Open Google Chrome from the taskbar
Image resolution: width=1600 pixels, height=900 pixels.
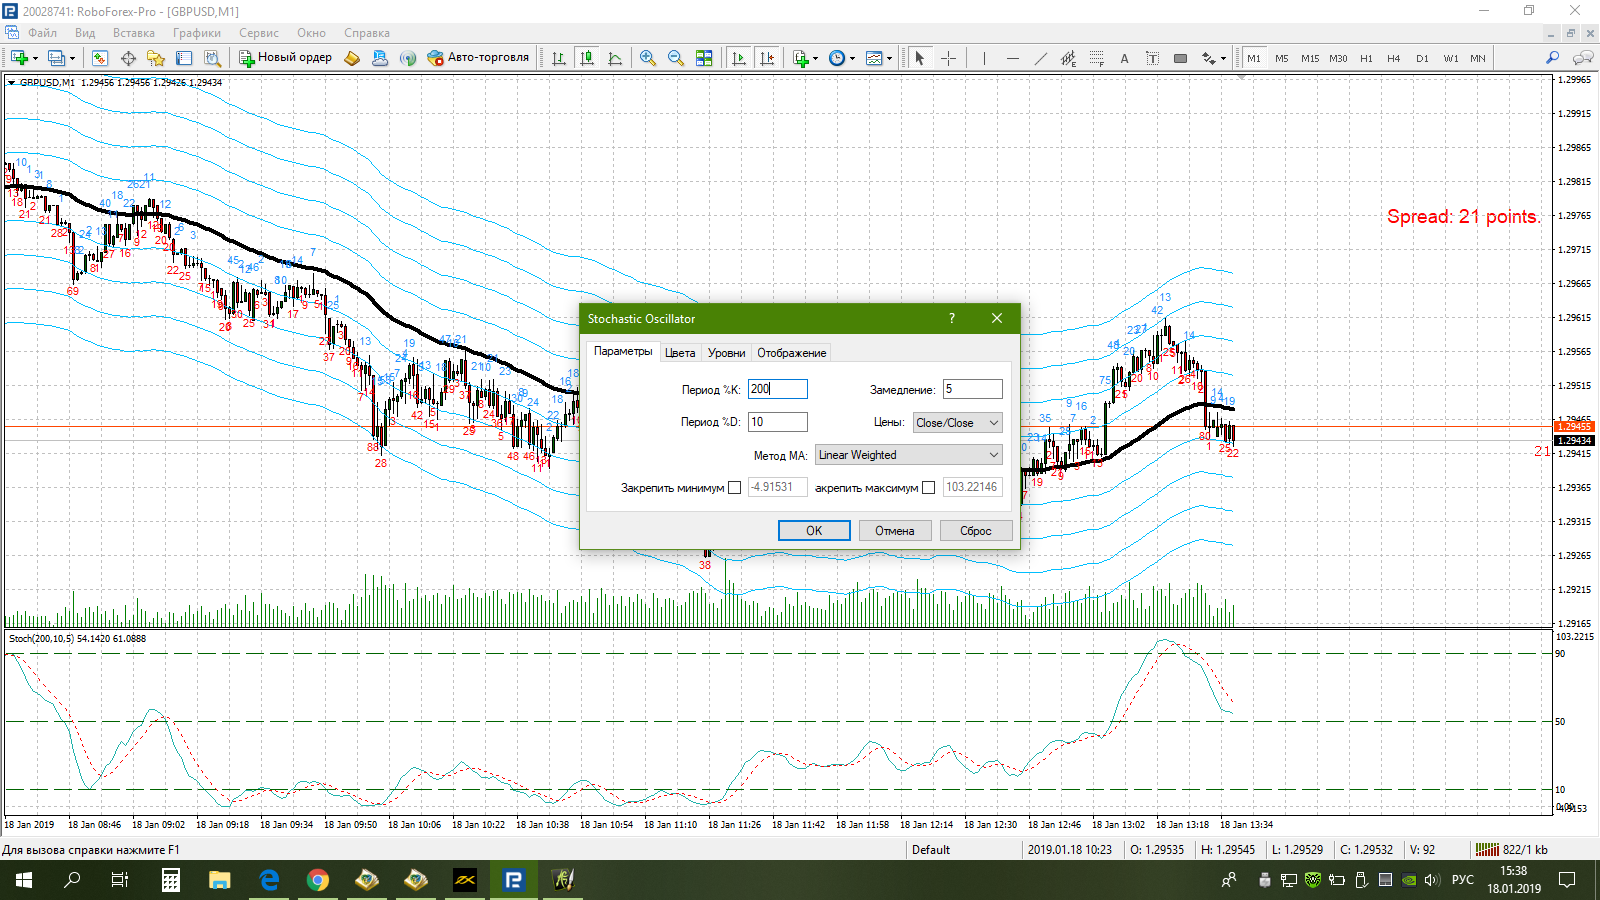pyautogui.click(x=318, y=880)
